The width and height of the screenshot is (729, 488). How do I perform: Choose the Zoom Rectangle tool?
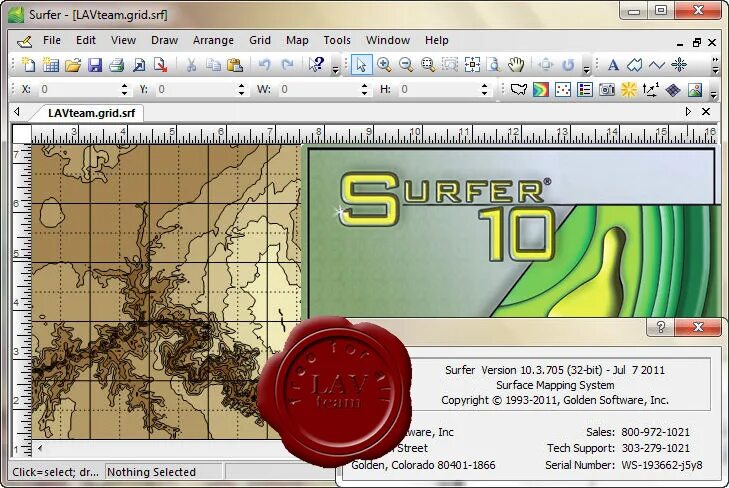(x=428, y=65)
